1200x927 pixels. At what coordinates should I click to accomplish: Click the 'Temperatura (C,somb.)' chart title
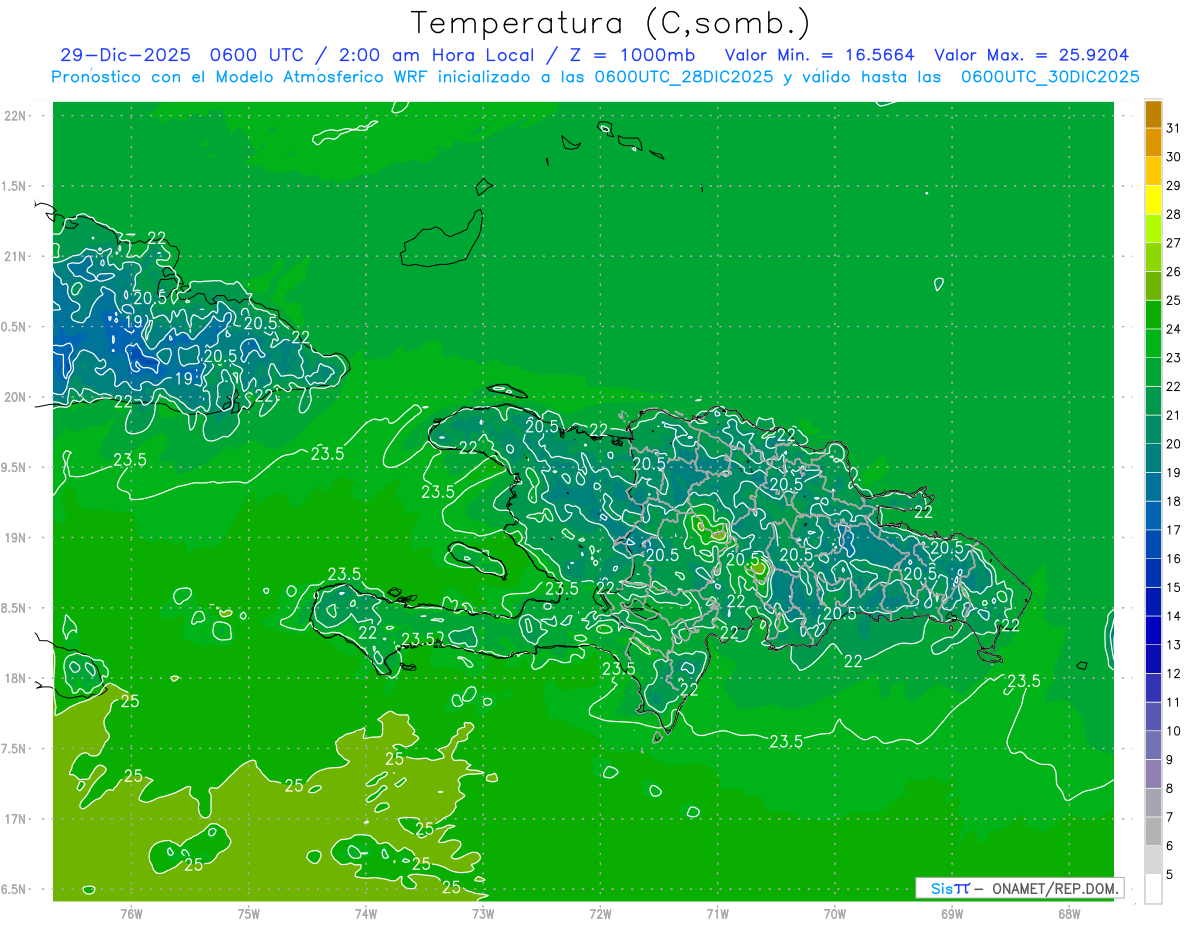tap(611, 22)
